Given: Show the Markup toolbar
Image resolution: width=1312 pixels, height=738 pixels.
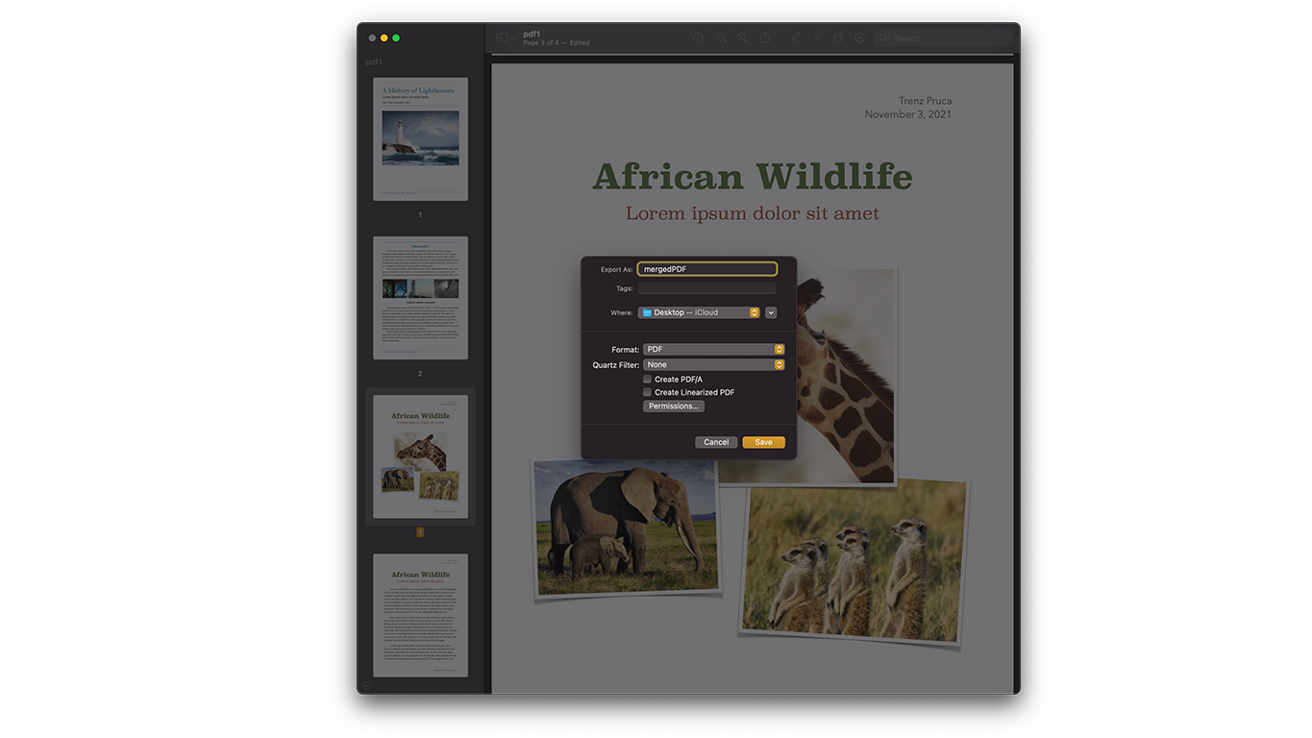Looking at the screenshot, I should coord(859,38).
